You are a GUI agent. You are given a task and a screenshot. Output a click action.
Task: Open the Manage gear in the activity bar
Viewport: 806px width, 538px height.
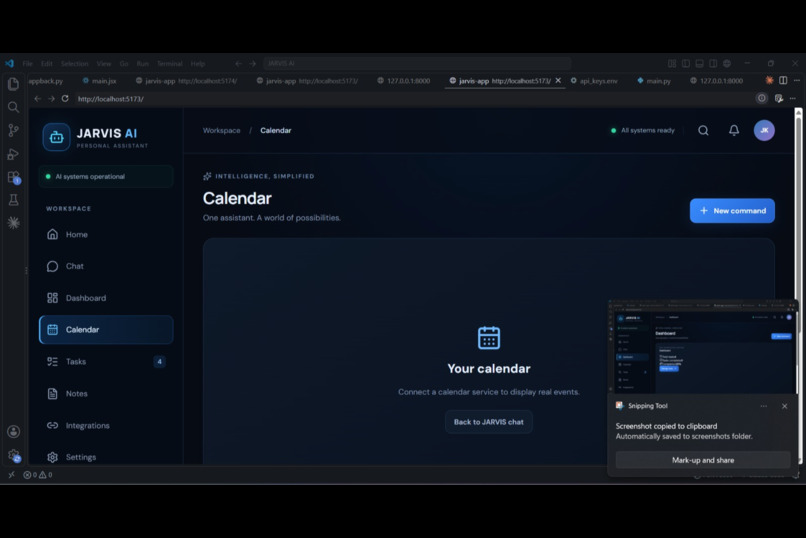13,455
